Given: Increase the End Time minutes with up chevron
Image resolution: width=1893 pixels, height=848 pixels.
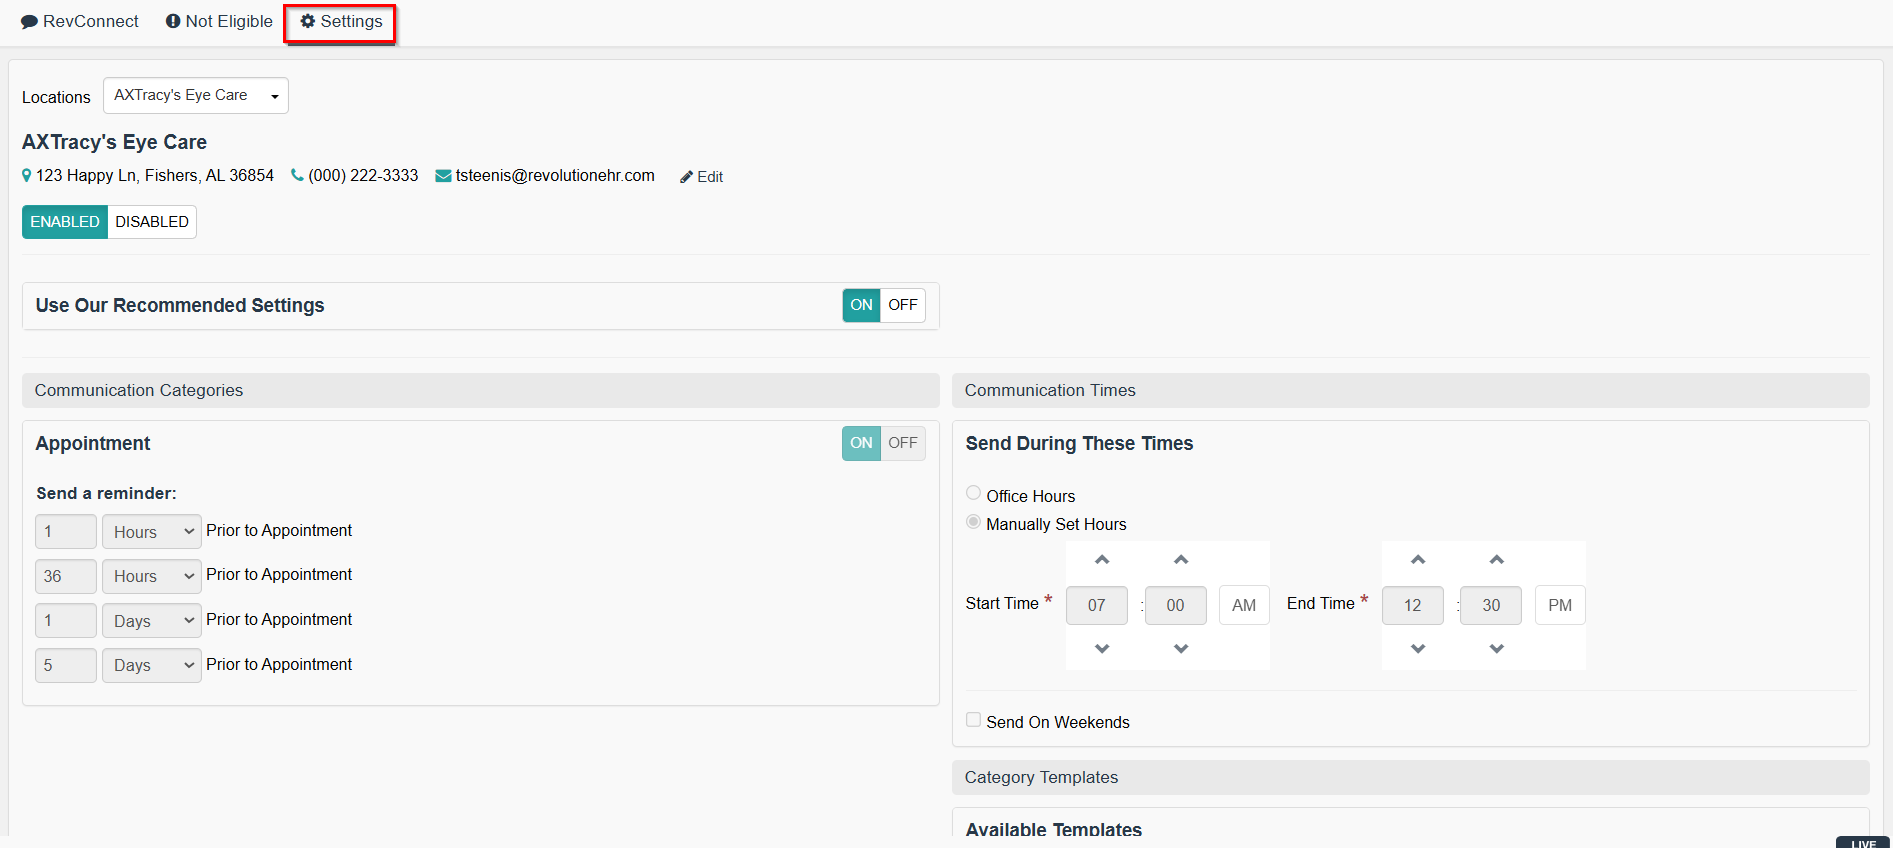Looking at the screenshot, I should tap(1496, 560).
